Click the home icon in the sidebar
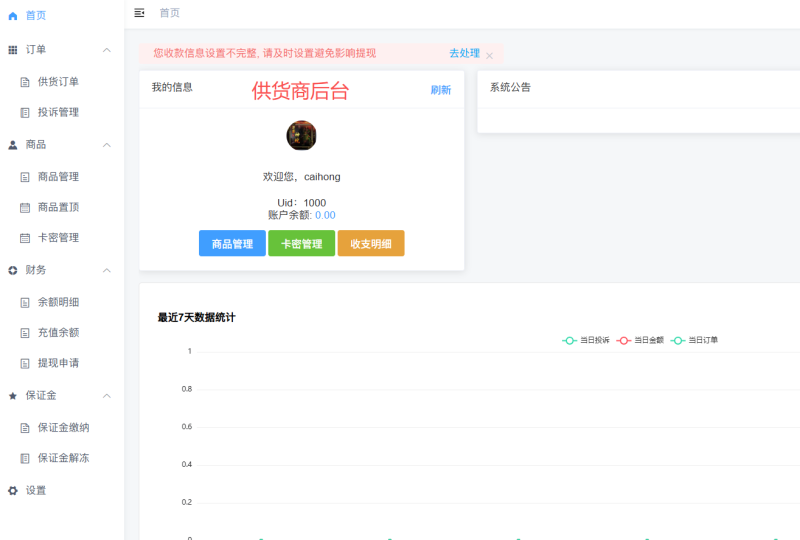Image resolution: width=800 pixels, height=540 pixels. (13, 16)
